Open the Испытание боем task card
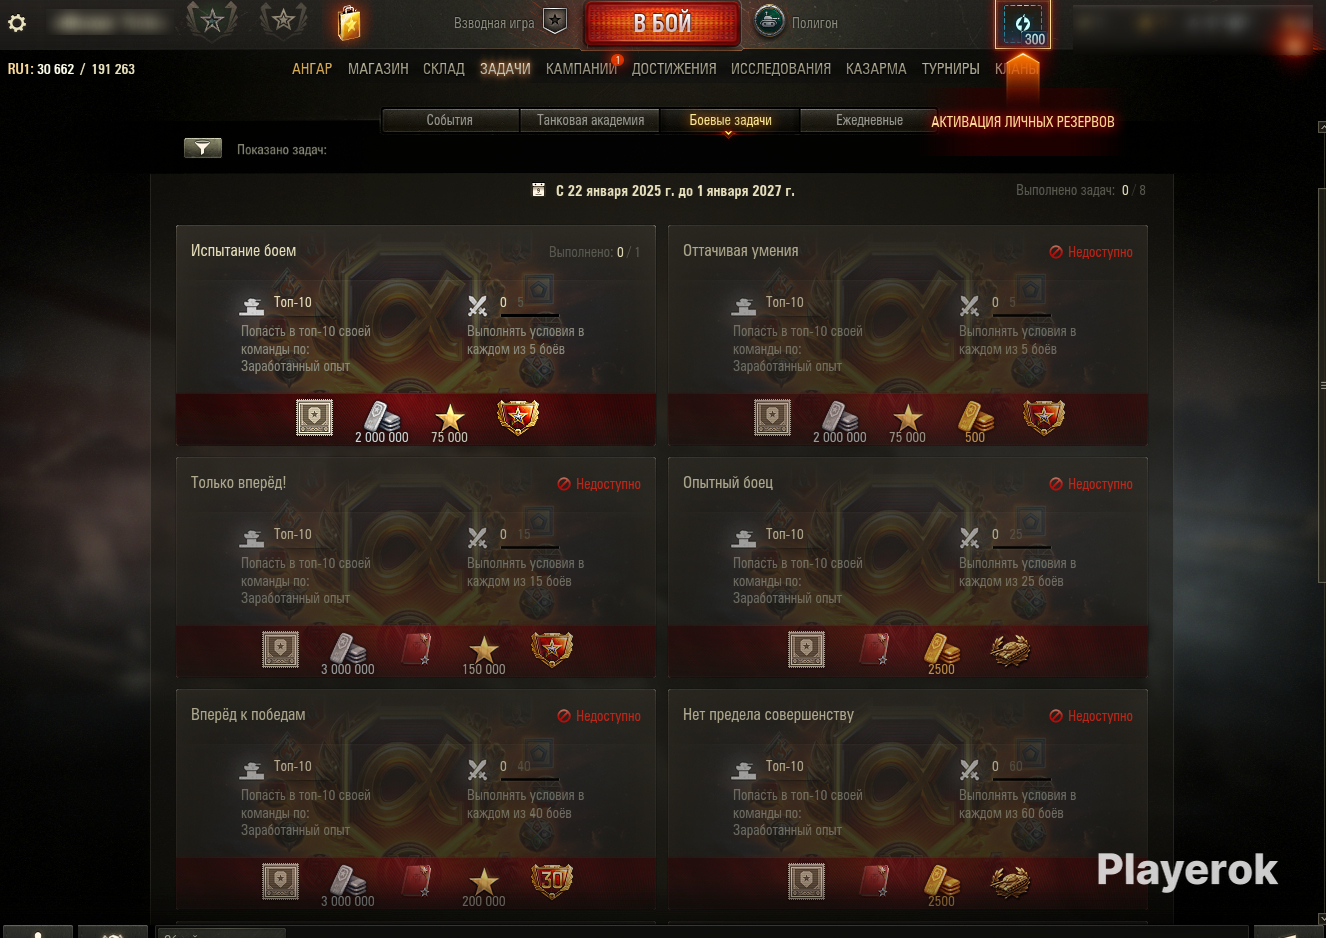This screenshot has width=1326, height=938. (416, 335)
